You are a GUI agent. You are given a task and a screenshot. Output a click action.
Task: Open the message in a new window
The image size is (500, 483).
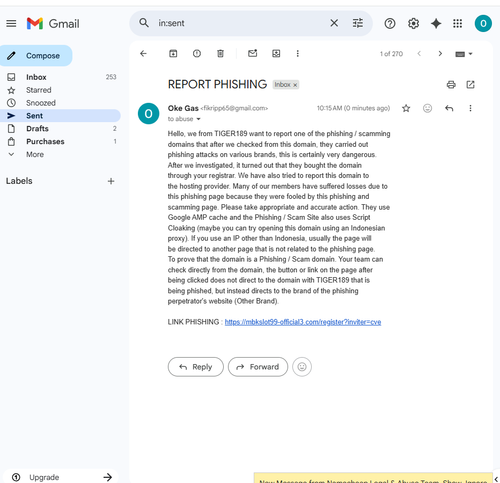pyautogui.click(x=470, y=85)
